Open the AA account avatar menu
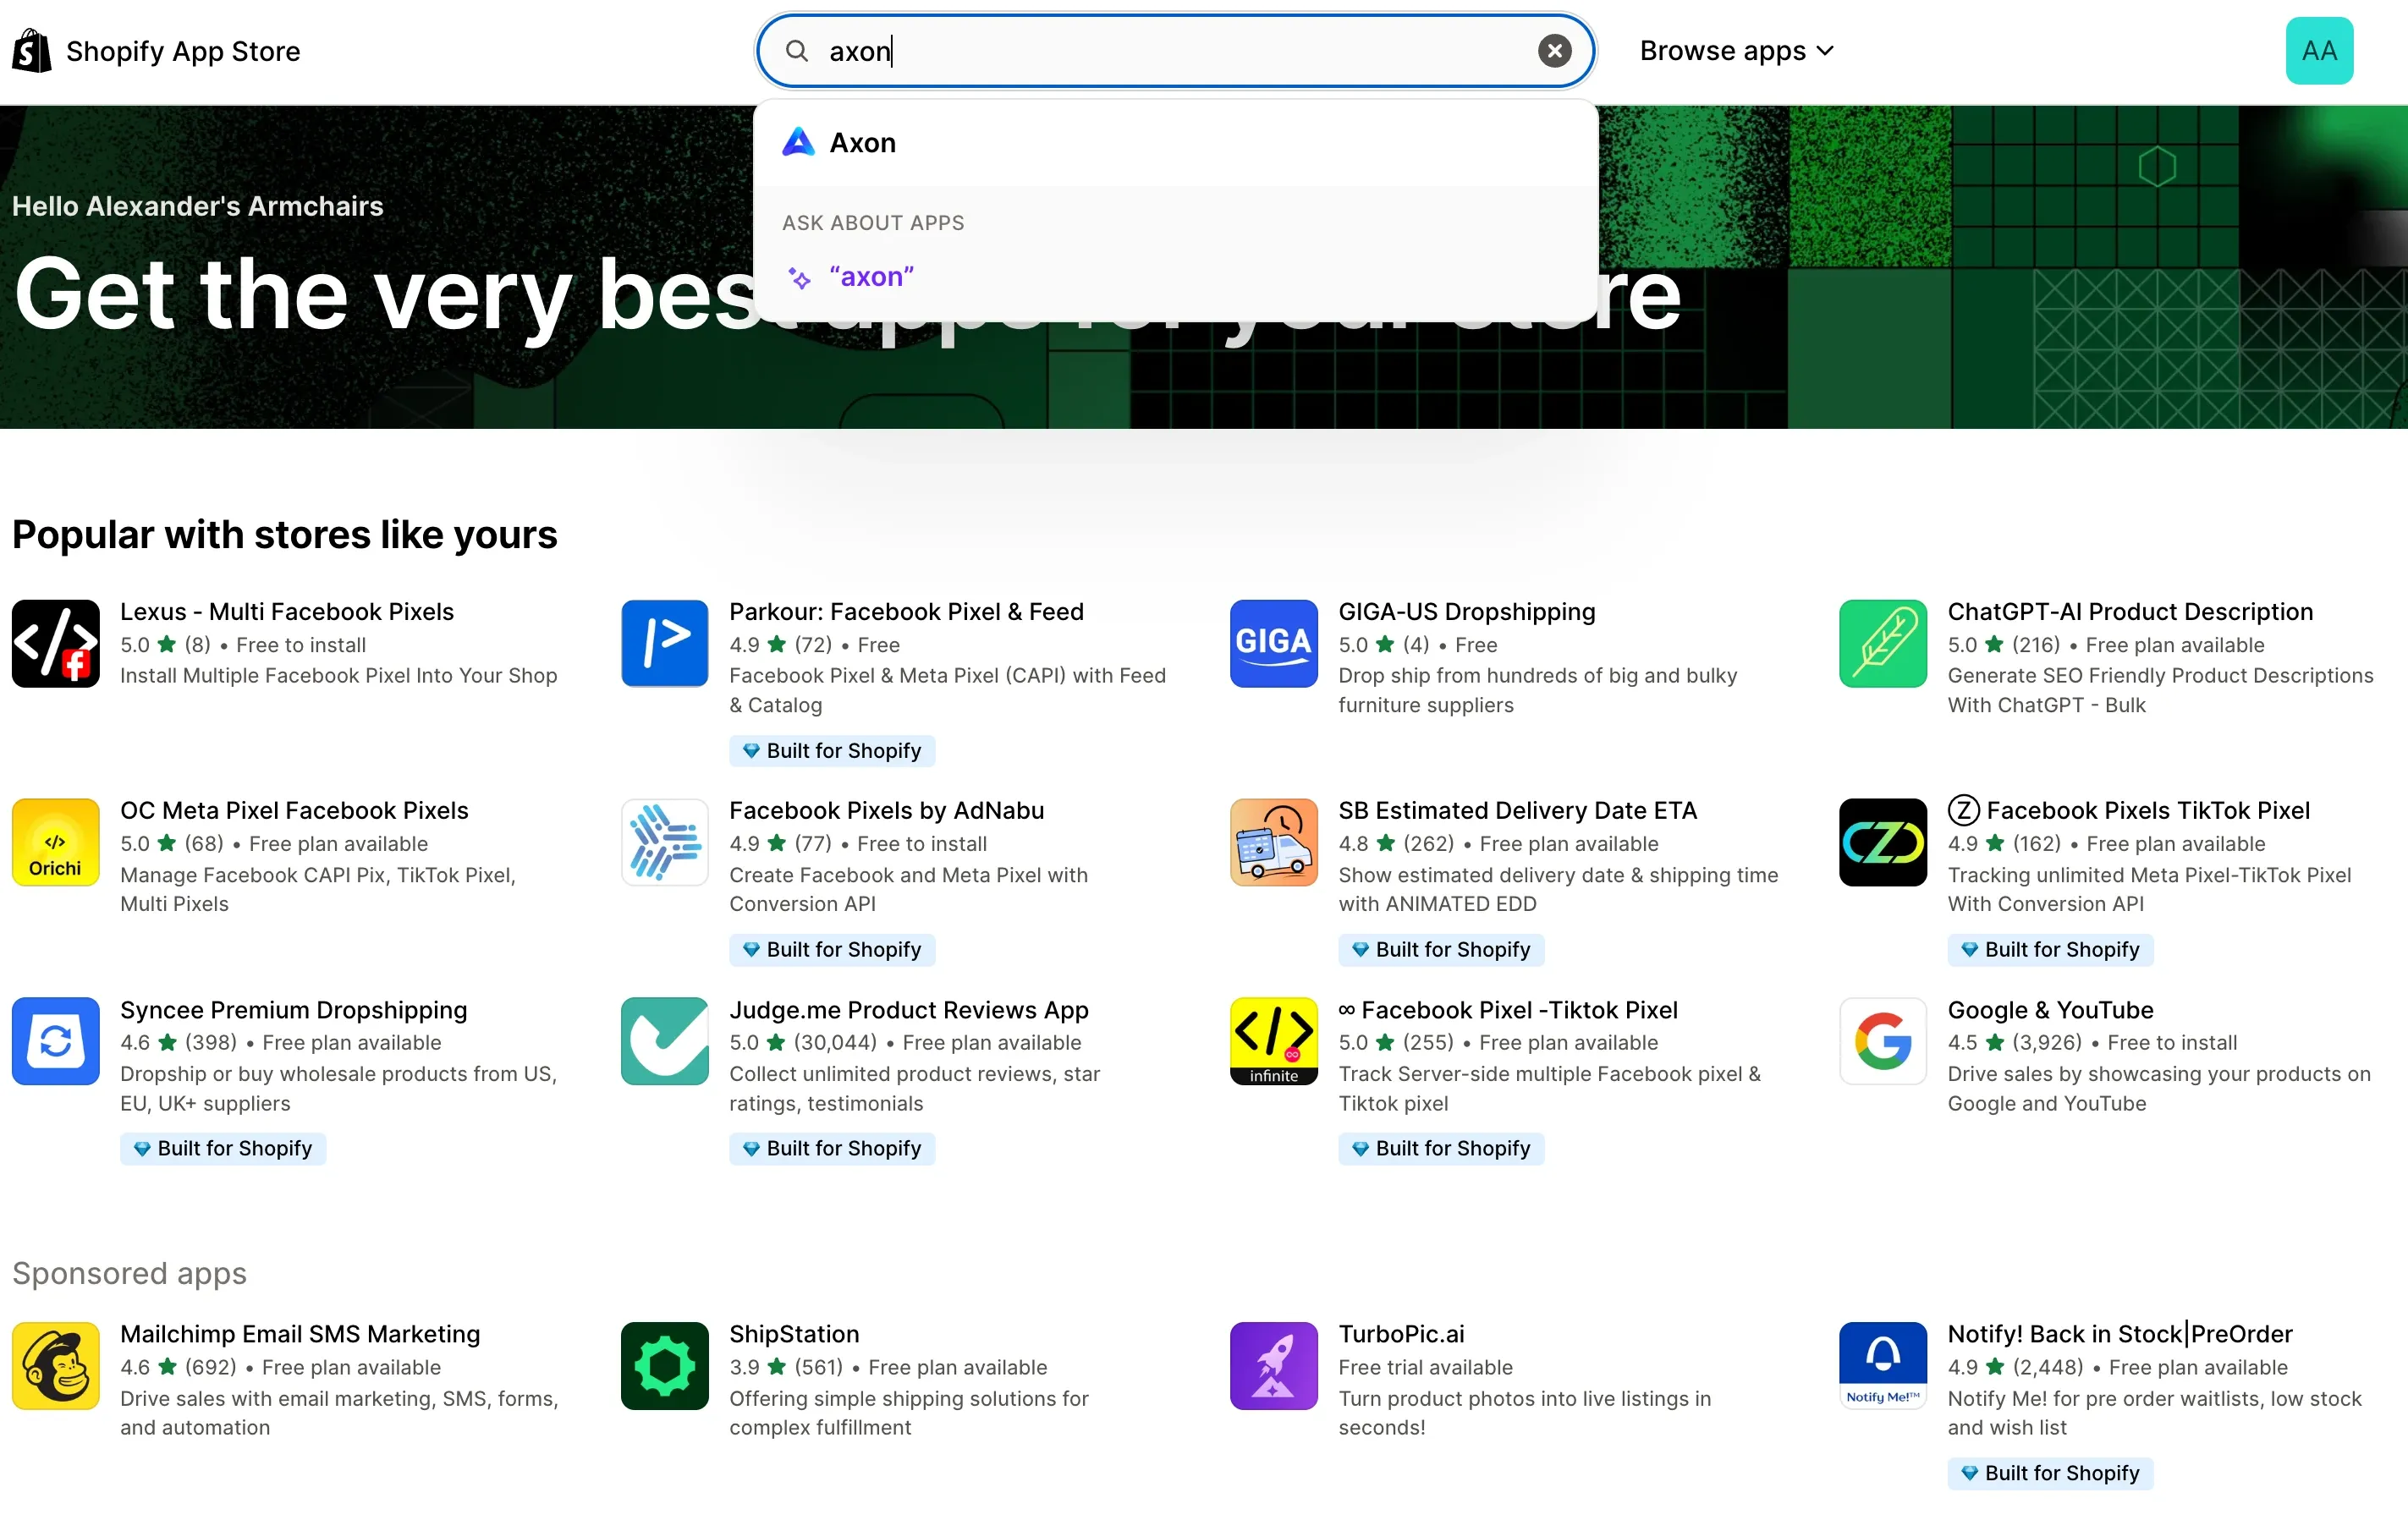The image size is (2408, 1520). pyautogui.click(x=2319, y=50)
